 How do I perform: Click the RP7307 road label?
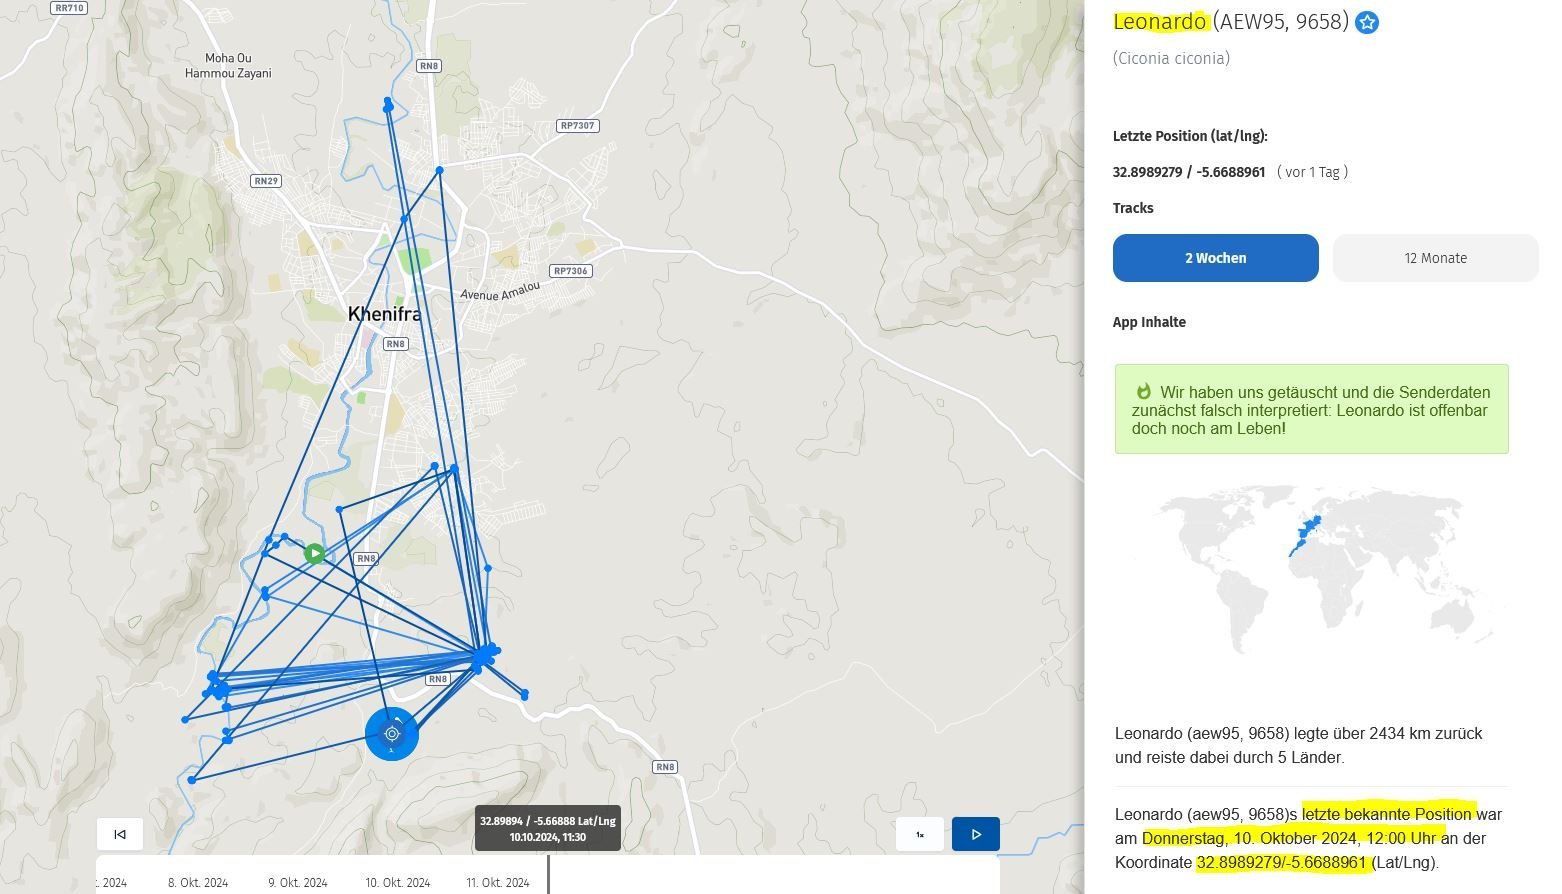[x=577, y=126]
